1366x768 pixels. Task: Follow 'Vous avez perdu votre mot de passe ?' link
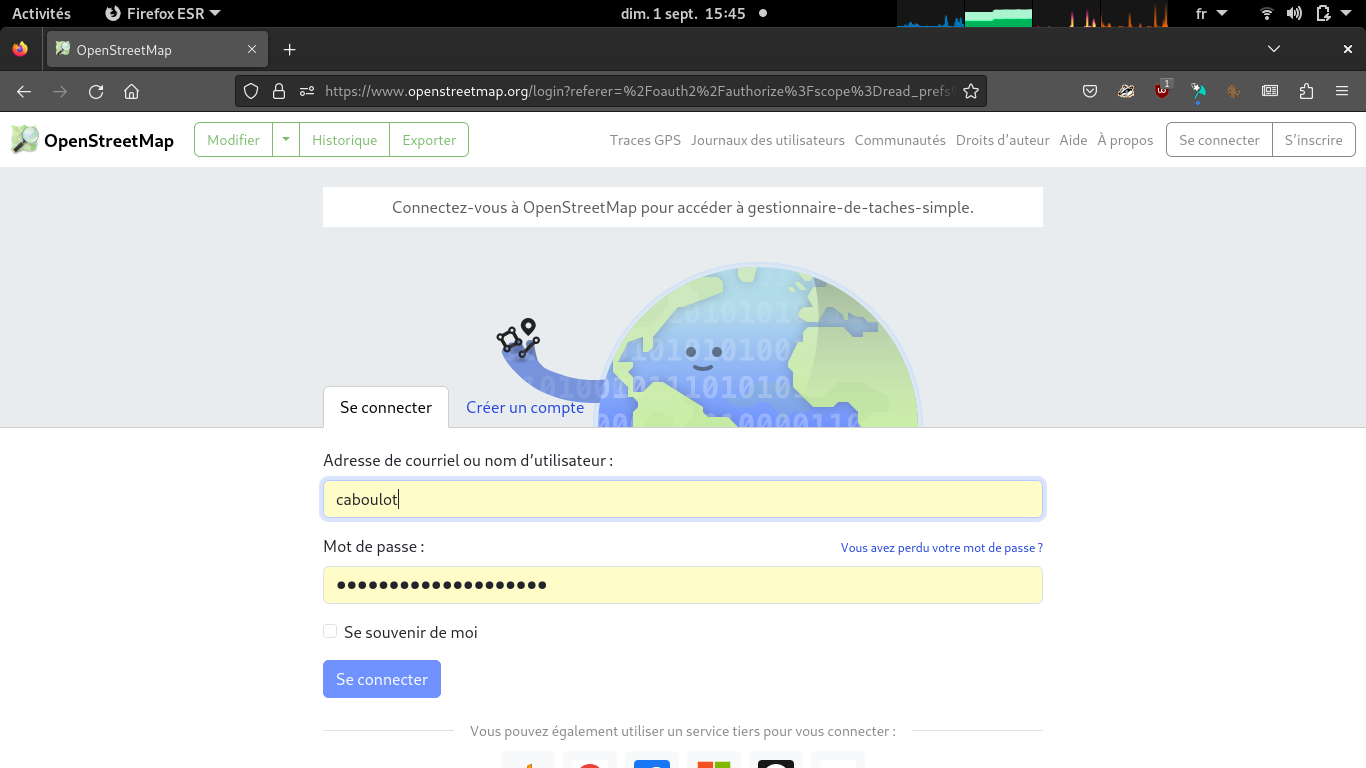[941, 548]
